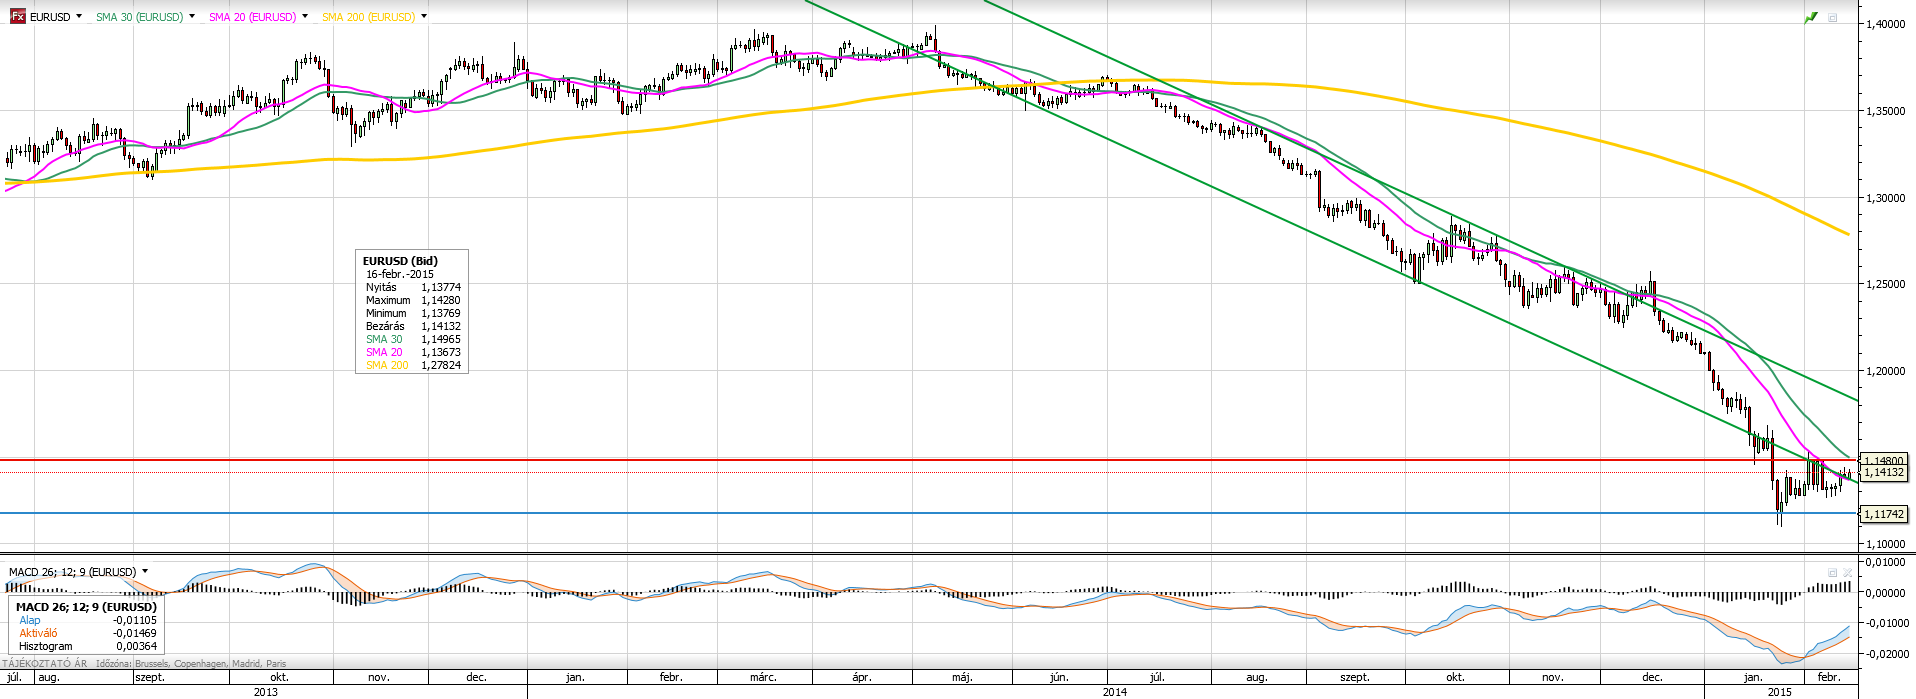Click the 2013 year label
The image size is (1916, 699).
click(266, 691)
